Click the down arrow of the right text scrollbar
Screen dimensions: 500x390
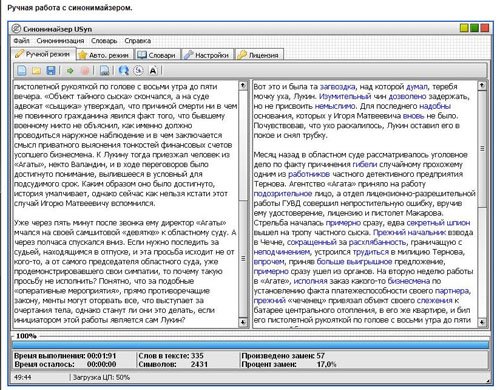point(482,322)
